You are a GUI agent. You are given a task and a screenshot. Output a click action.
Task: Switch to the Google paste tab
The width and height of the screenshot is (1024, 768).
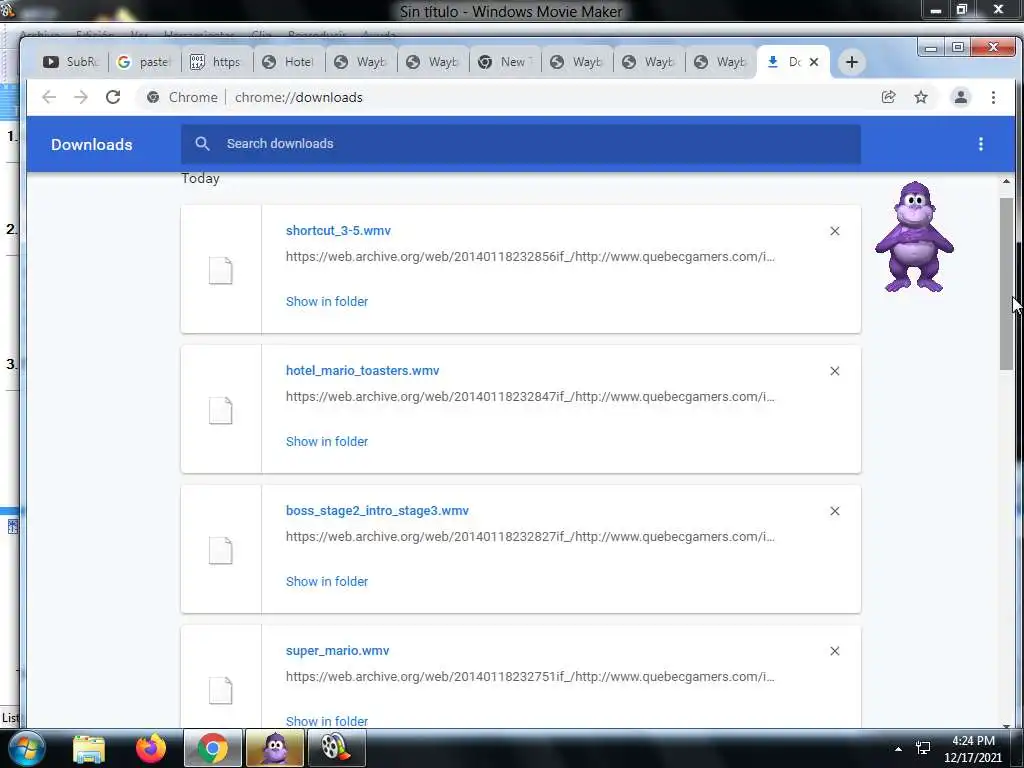(x=144, y=62)
